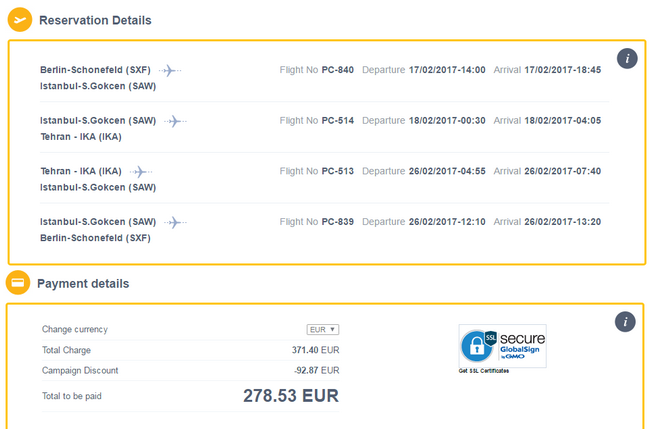
Task: Click plane icon for Istanbul to Berlin flight
Action: click(x=175, y=223)
